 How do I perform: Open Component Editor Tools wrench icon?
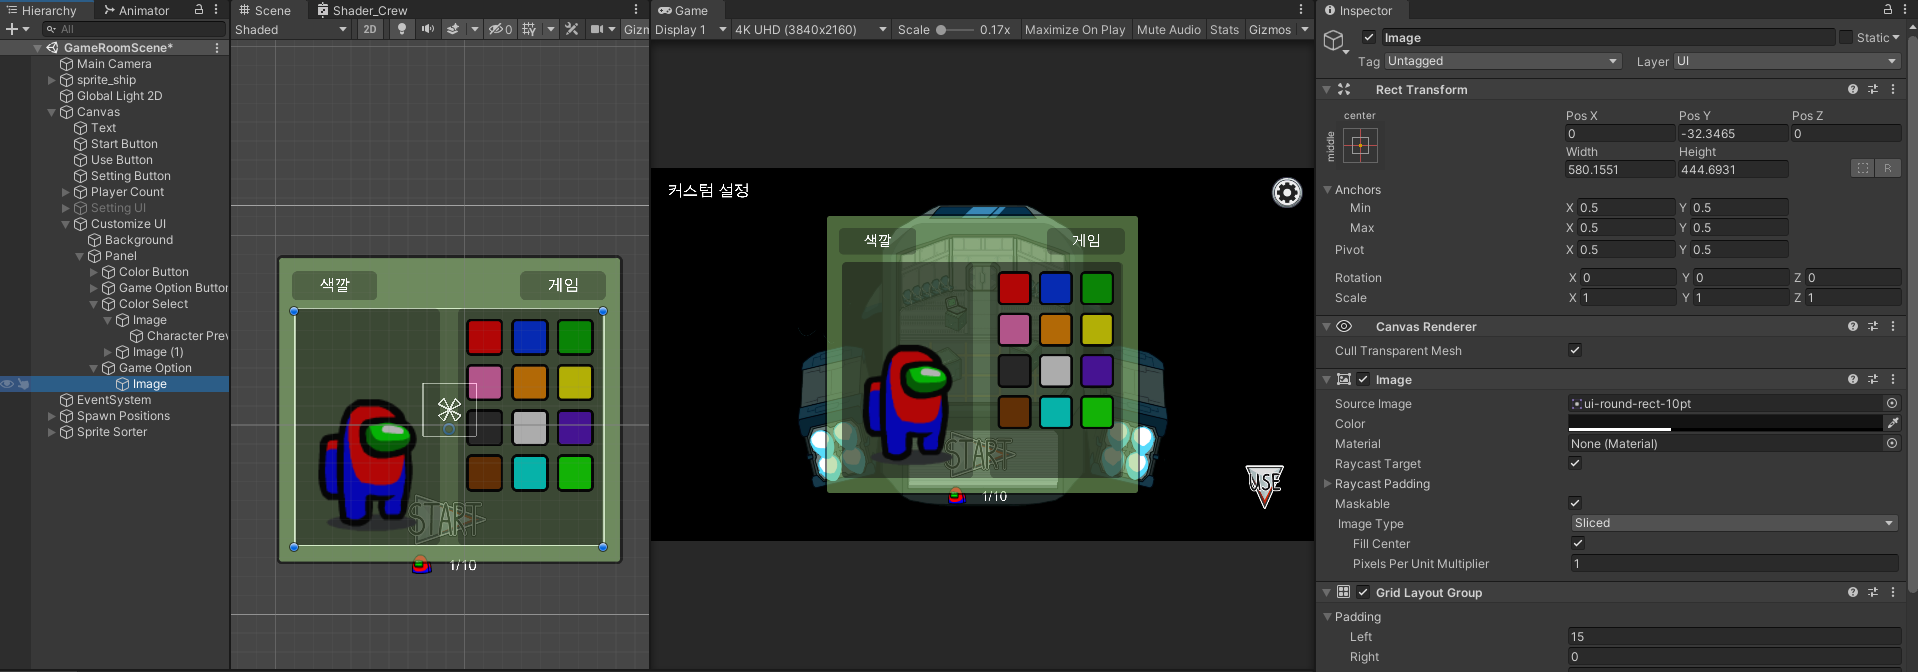[x=572, y=29]
